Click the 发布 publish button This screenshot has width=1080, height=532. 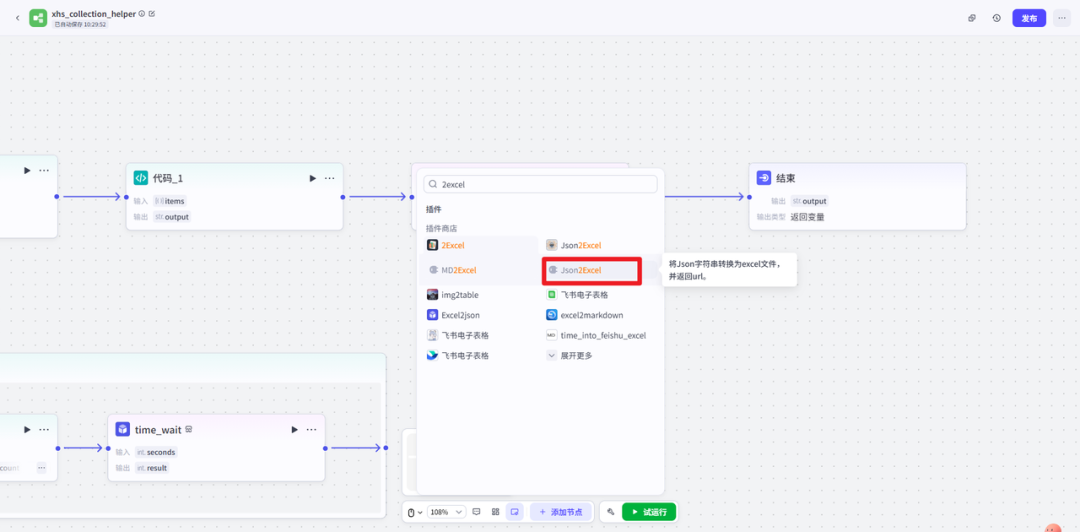[x=1029, y=18]
